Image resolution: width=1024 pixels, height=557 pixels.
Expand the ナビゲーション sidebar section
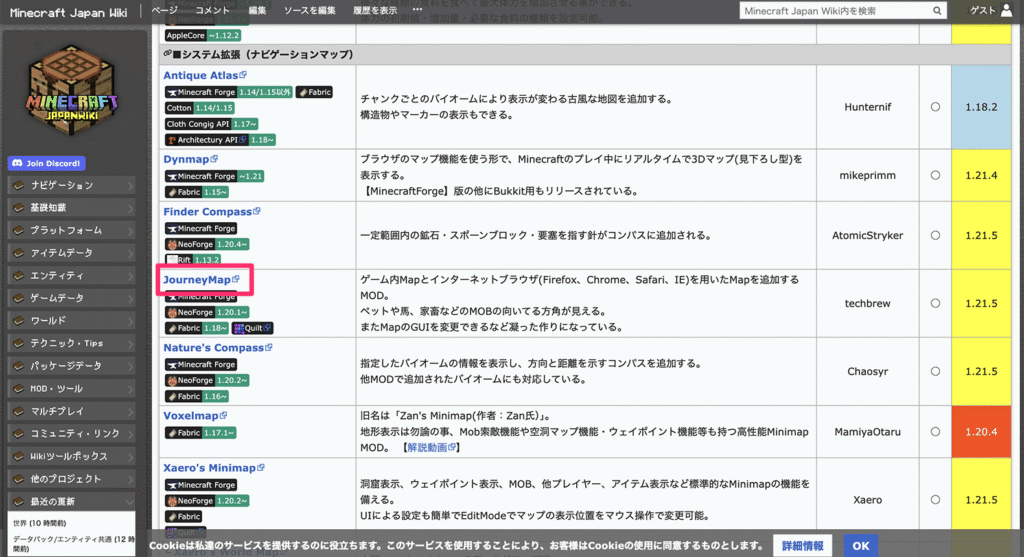click(72, 185)
